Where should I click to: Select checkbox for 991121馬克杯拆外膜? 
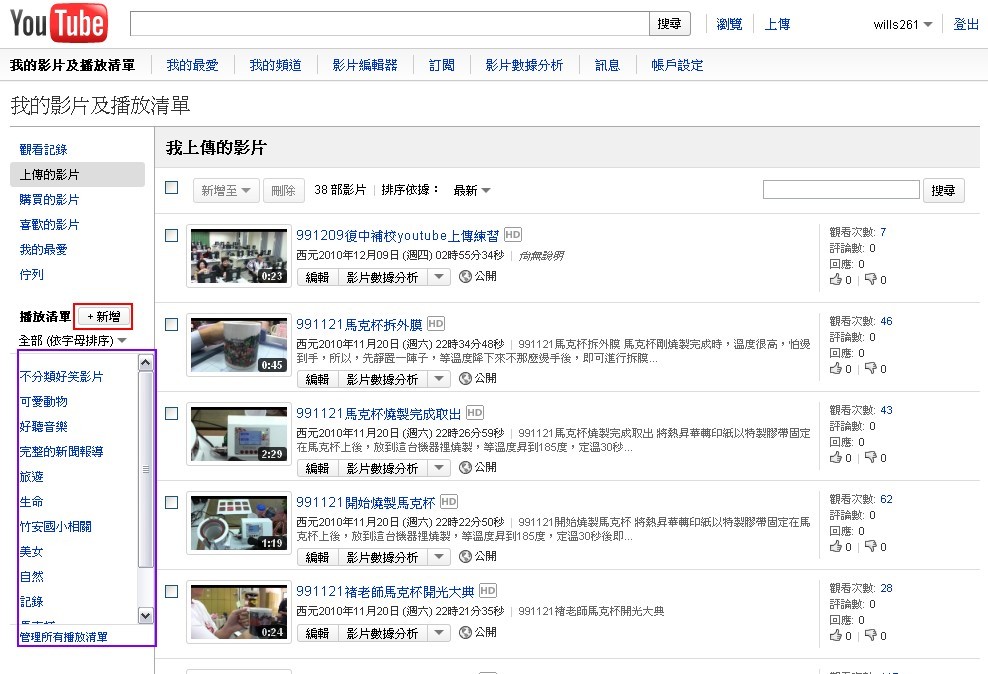click(x=171, y=324)
